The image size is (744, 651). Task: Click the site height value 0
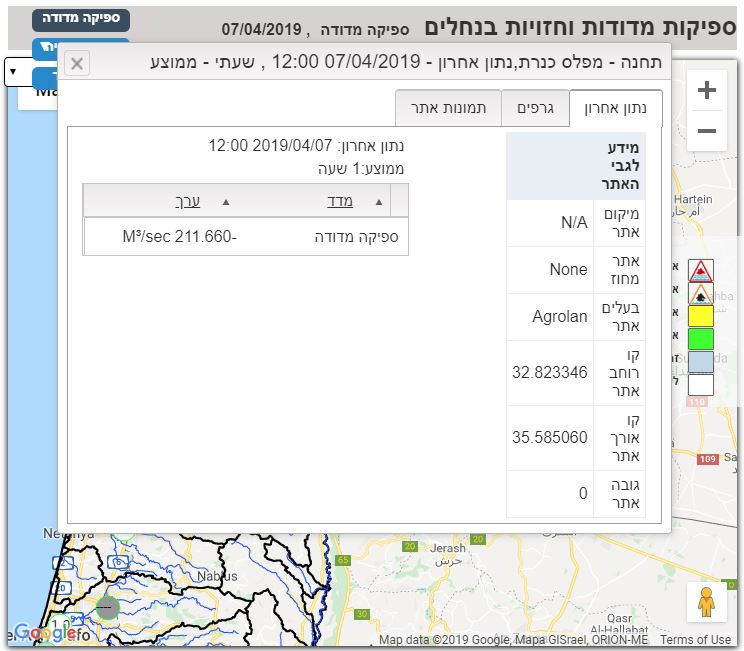583,493
